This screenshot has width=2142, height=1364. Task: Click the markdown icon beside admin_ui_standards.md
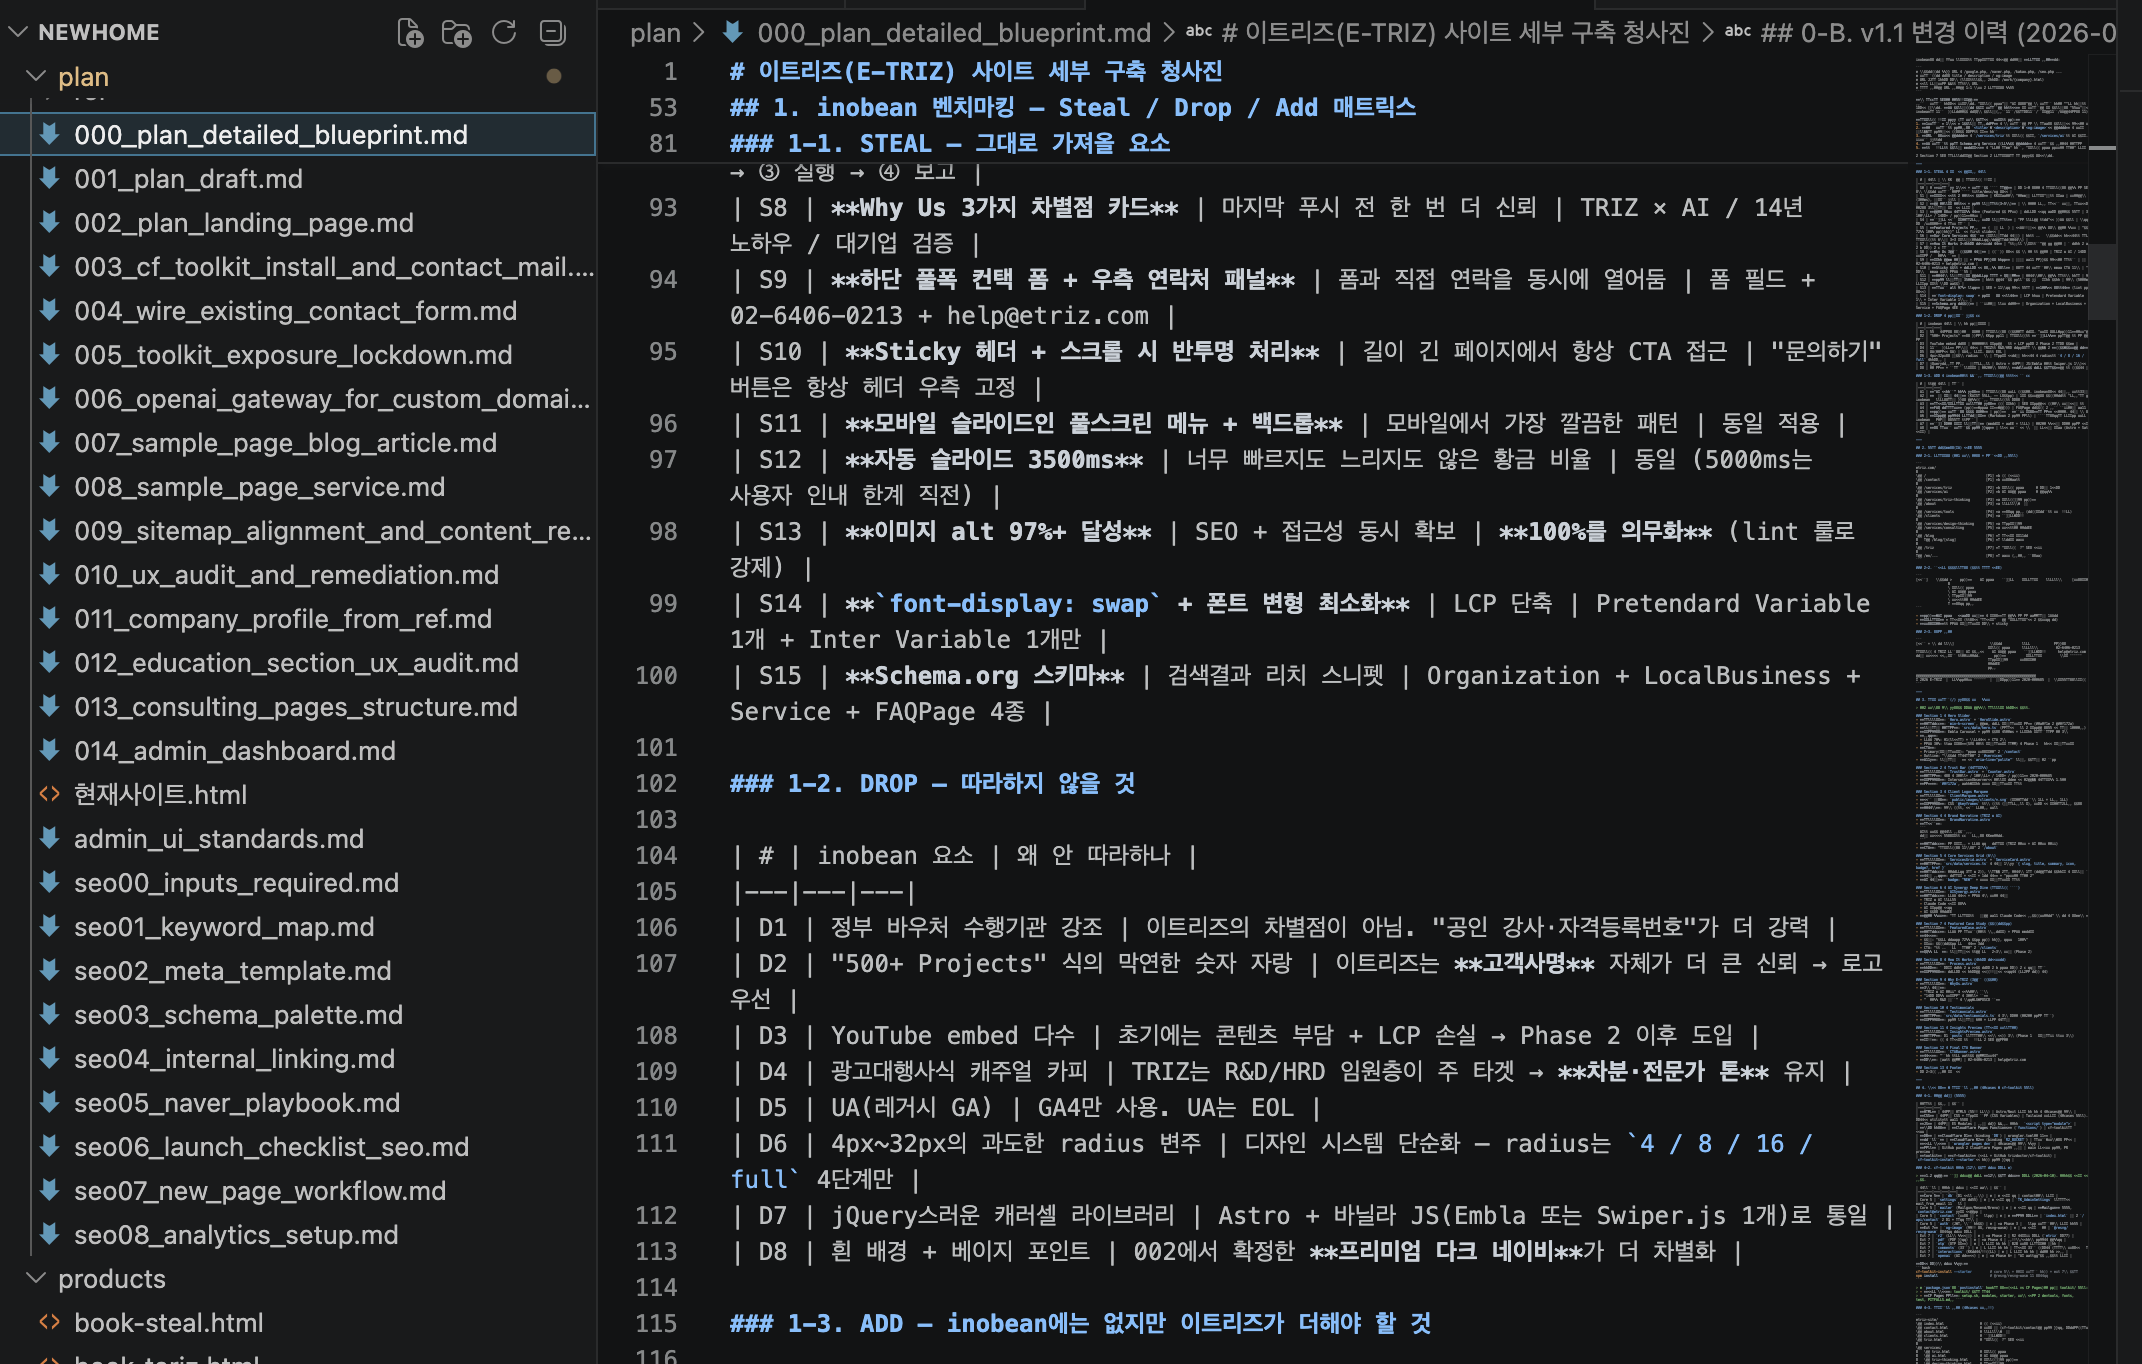click(49, 838)
